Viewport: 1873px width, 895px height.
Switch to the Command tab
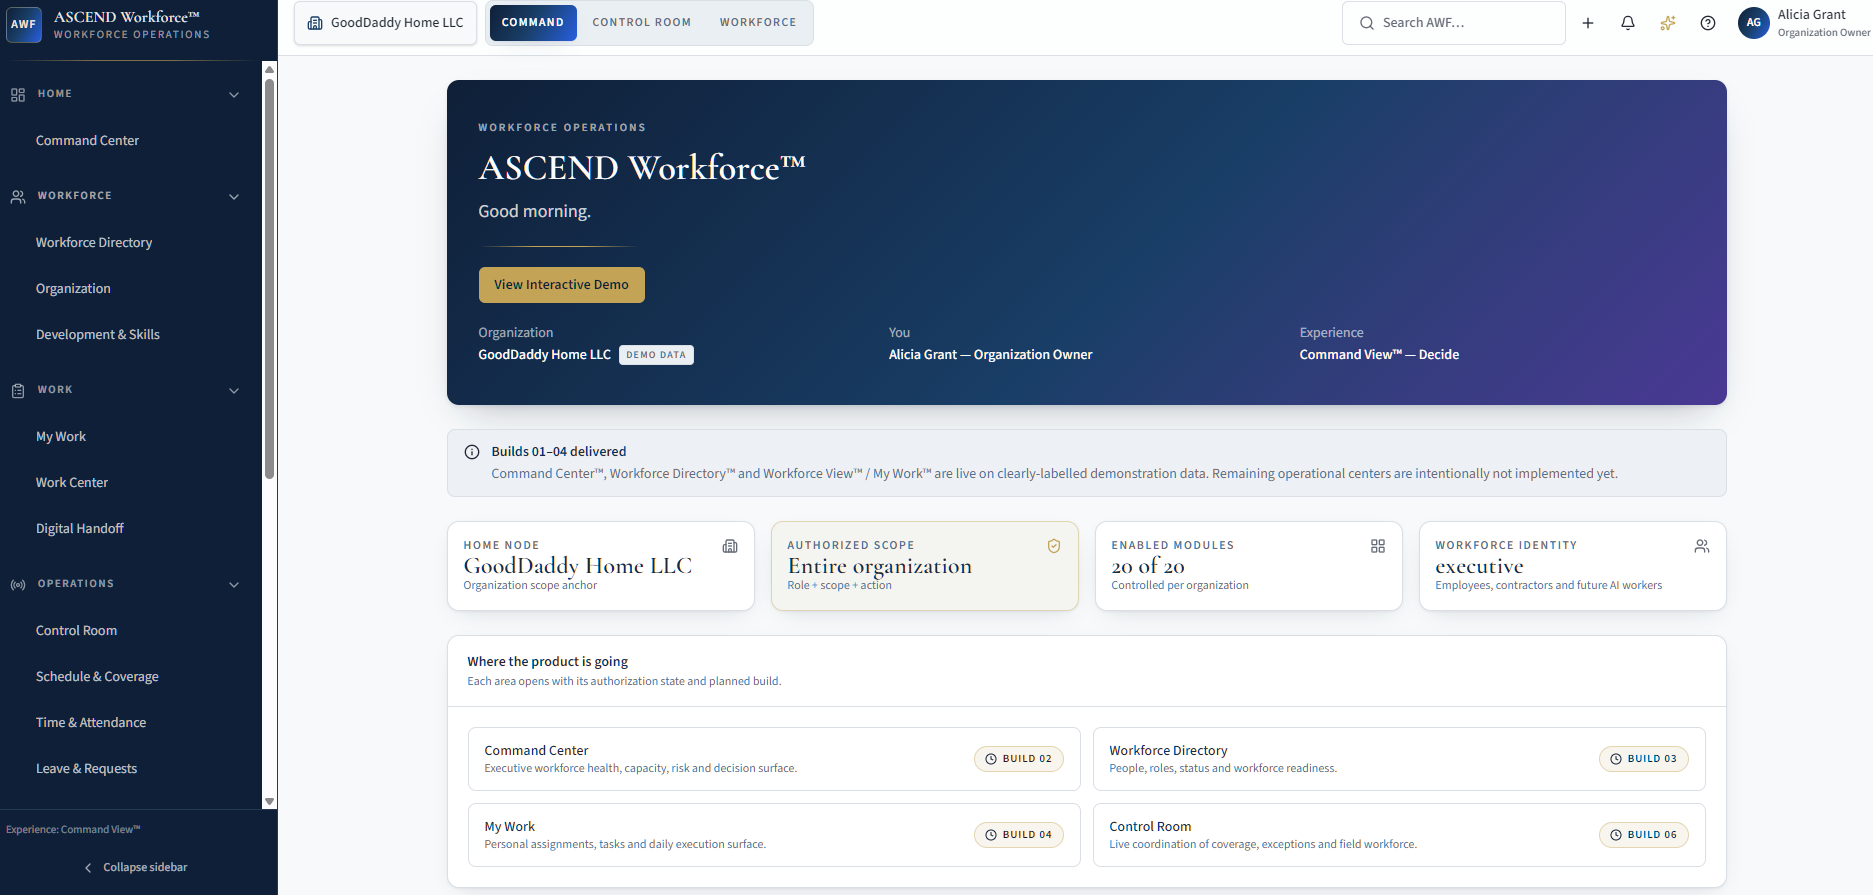(533, 23)
